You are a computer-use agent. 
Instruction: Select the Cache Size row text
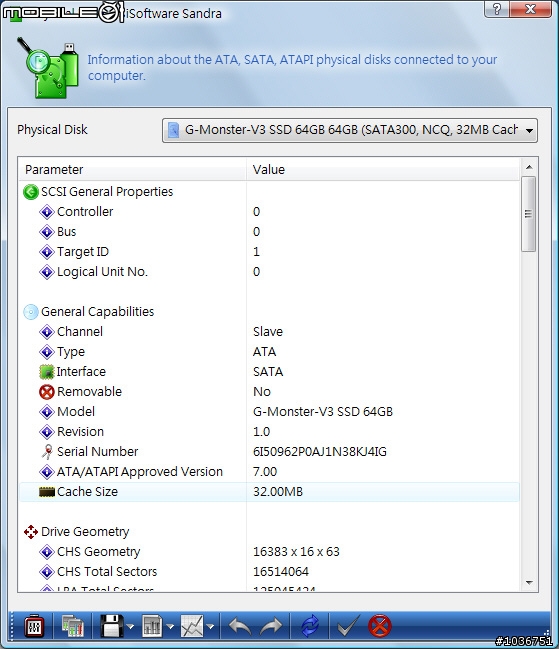click(x=87, y=492)
